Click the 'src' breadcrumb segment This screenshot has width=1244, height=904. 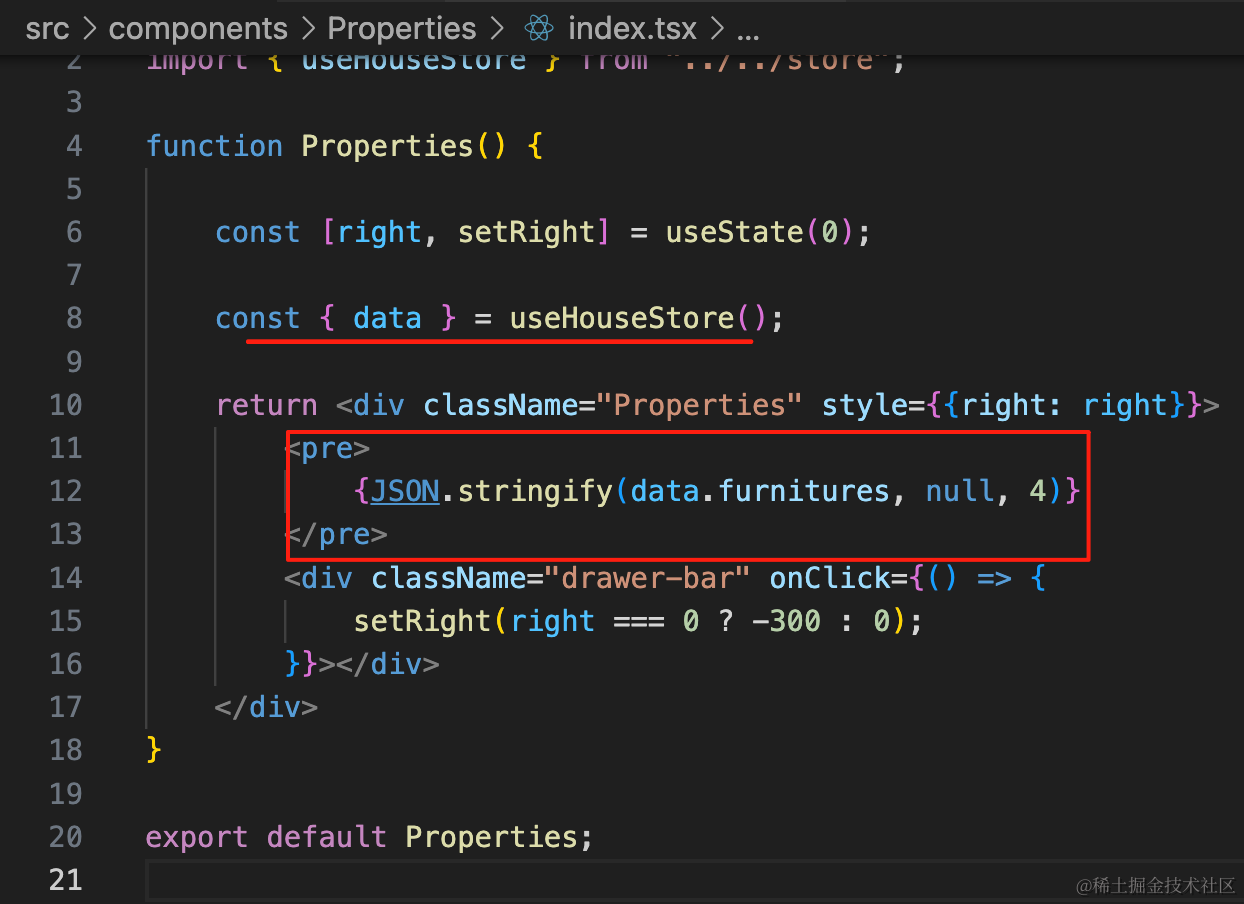(x=47, y=29)
